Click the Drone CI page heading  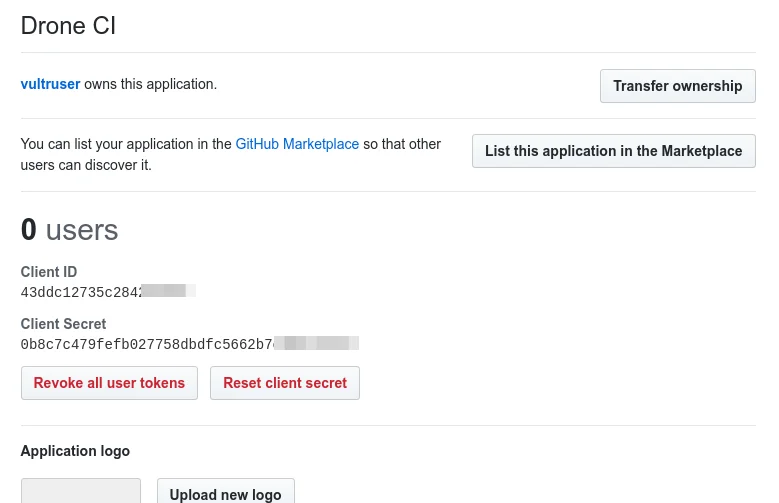click(68, 26)
